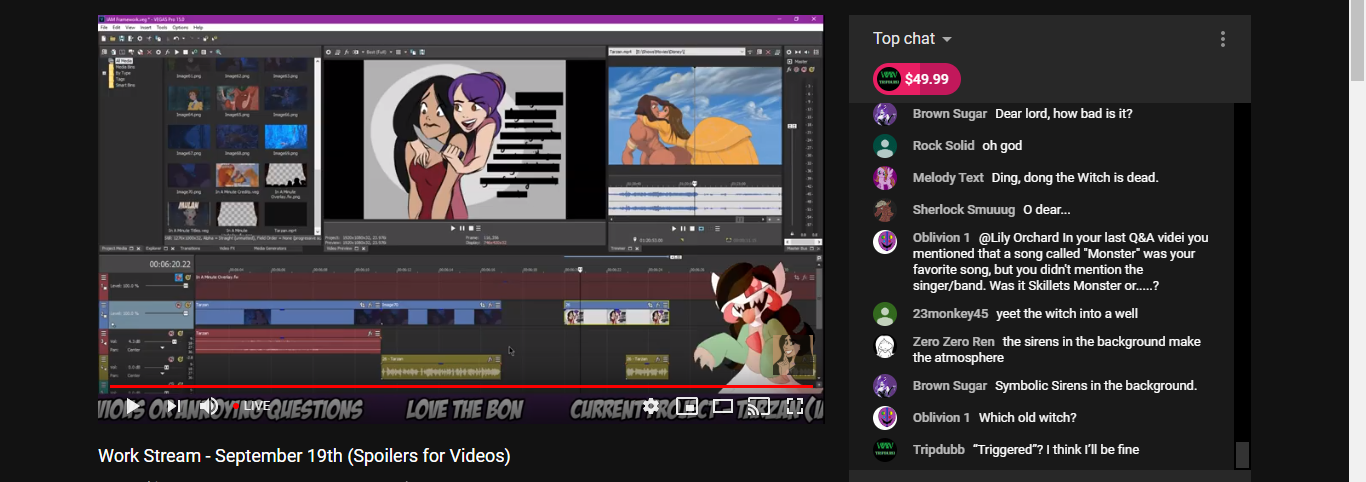Click the message 'yeet the witch into a well'

pos(1067,314)
